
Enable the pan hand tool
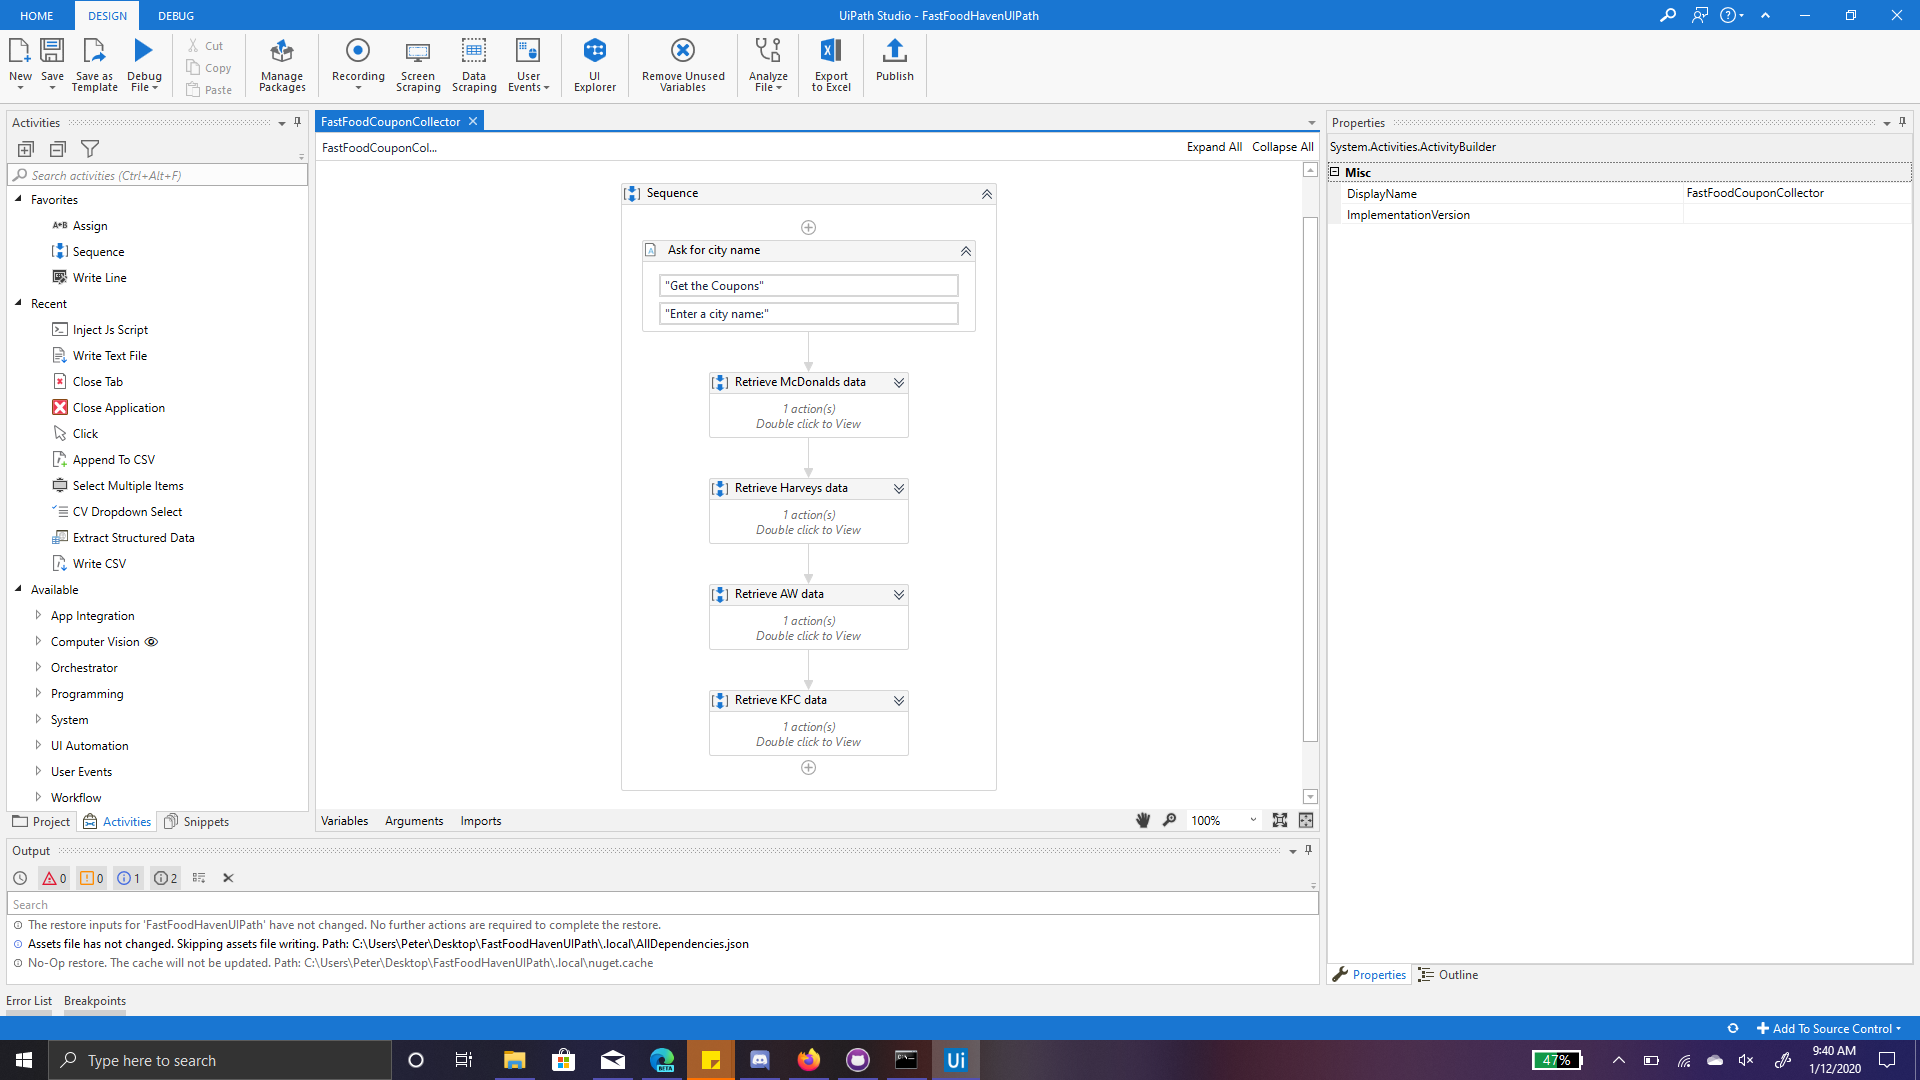coord(1143,820)
